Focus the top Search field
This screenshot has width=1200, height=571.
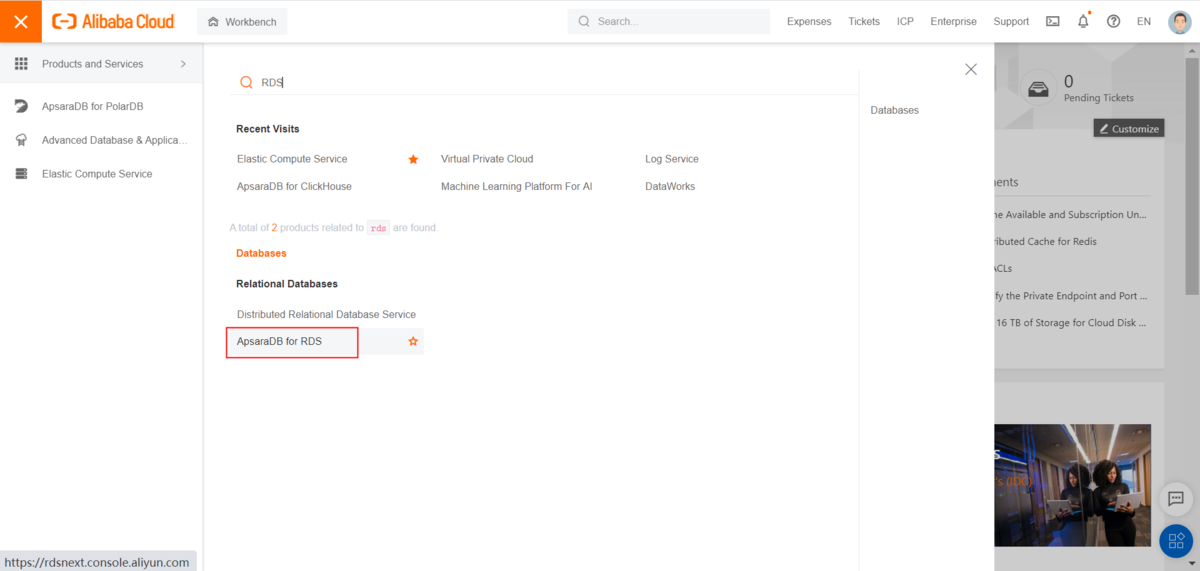[x=669, y=21]
